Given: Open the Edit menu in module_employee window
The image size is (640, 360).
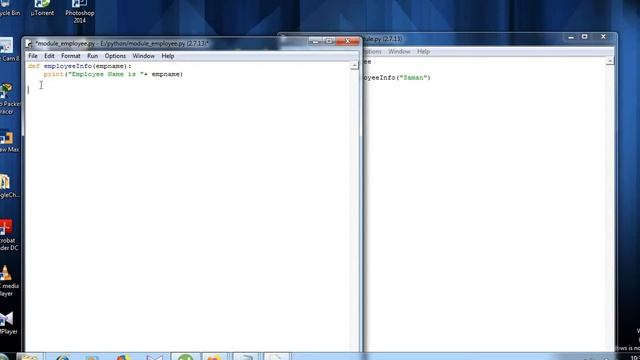Looking at the screenshot, I should [49, 56].
